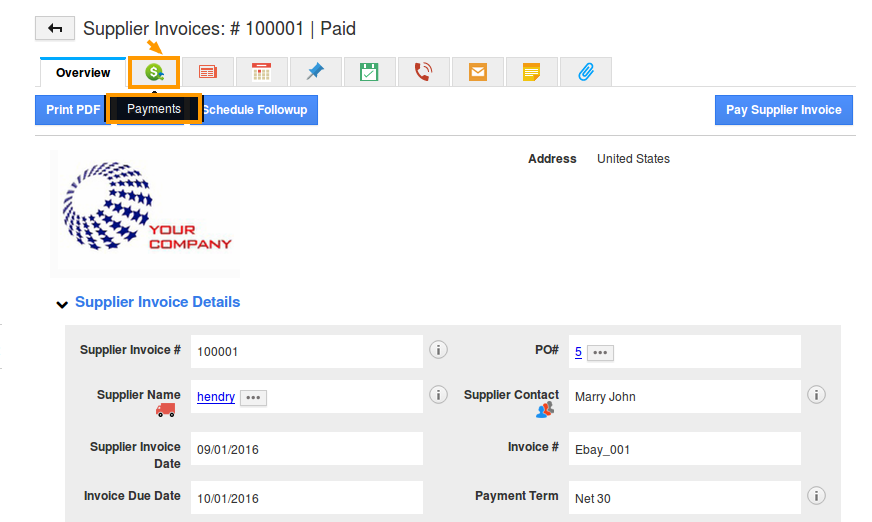Screen dimensions: 872x522
Task: Click the Supplier Contact field Marry John
Action: point(685,396)
